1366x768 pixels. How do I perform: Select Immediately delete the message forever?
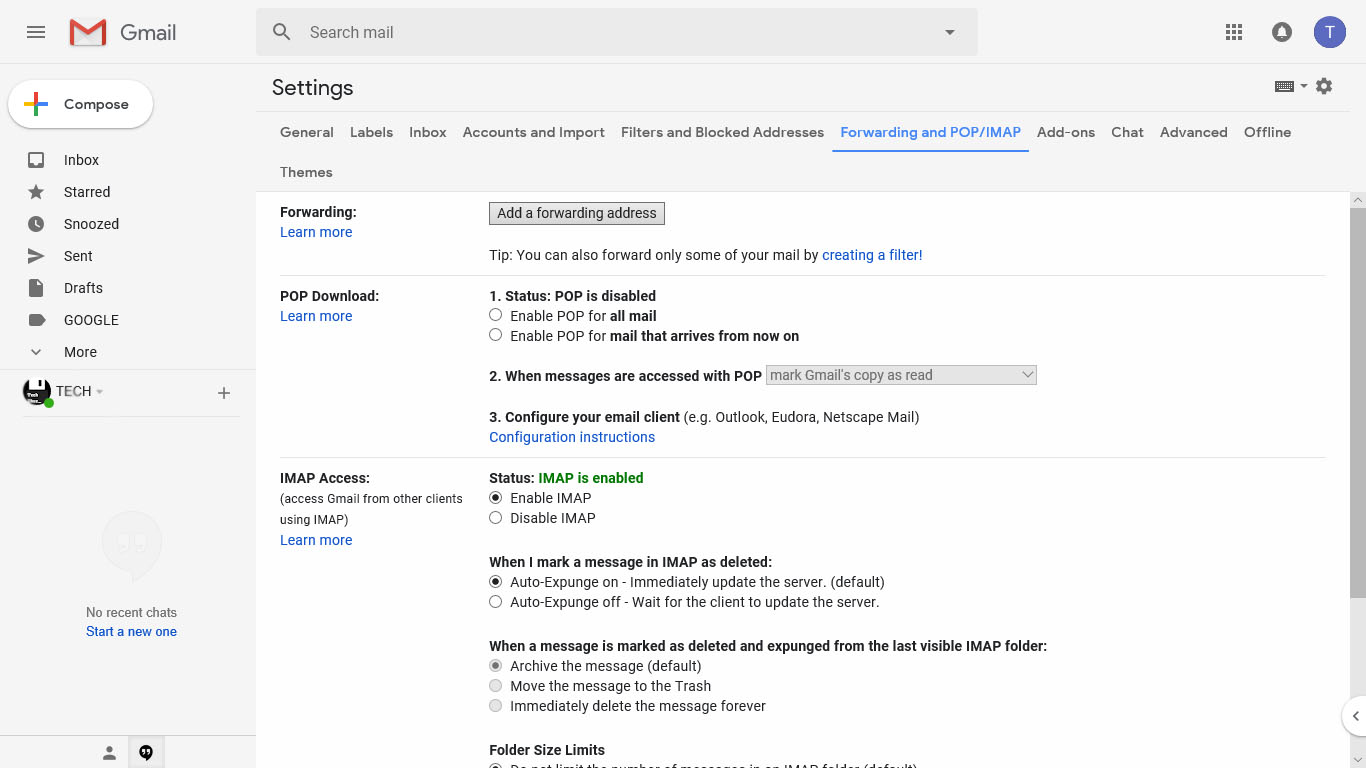(495, 705)
